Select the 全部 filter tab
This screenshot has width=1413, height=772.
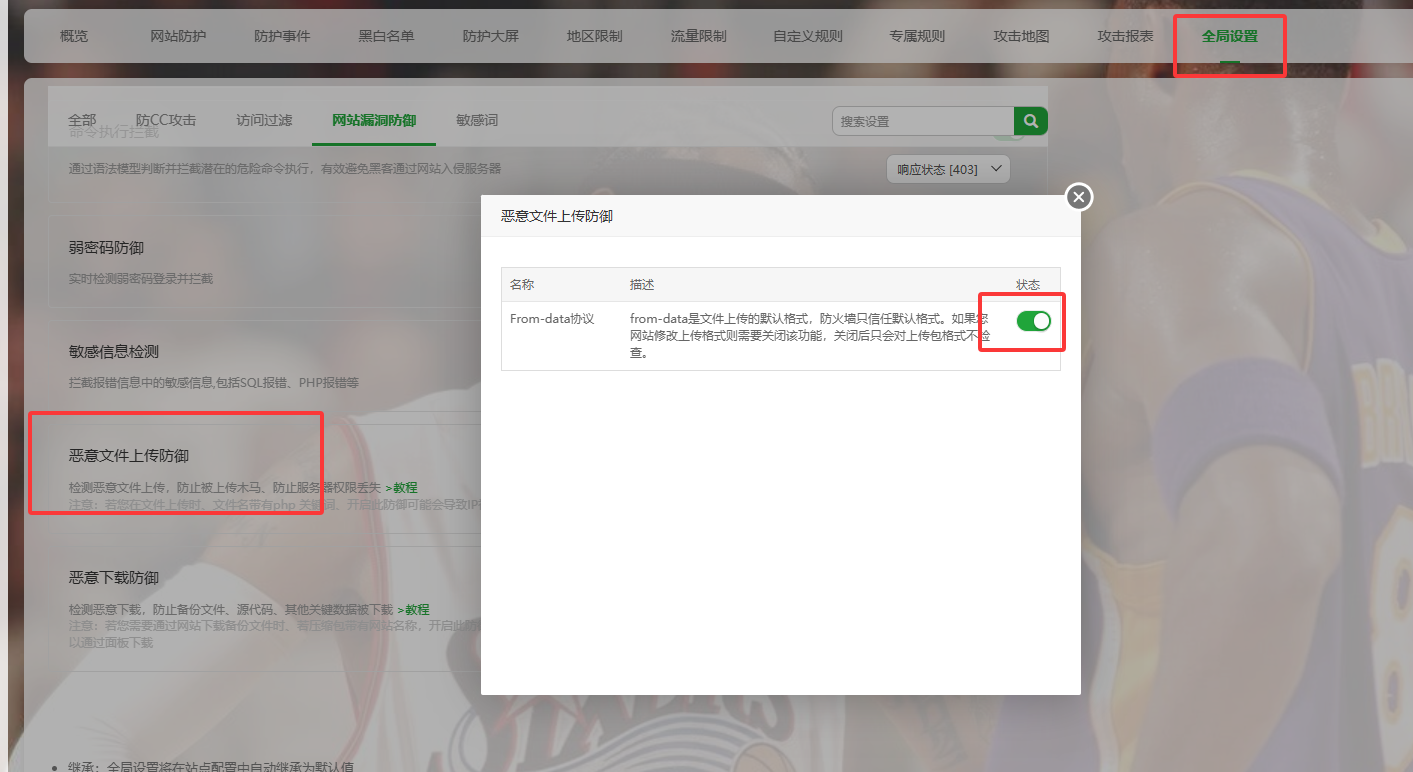click(x=82, y=119)
